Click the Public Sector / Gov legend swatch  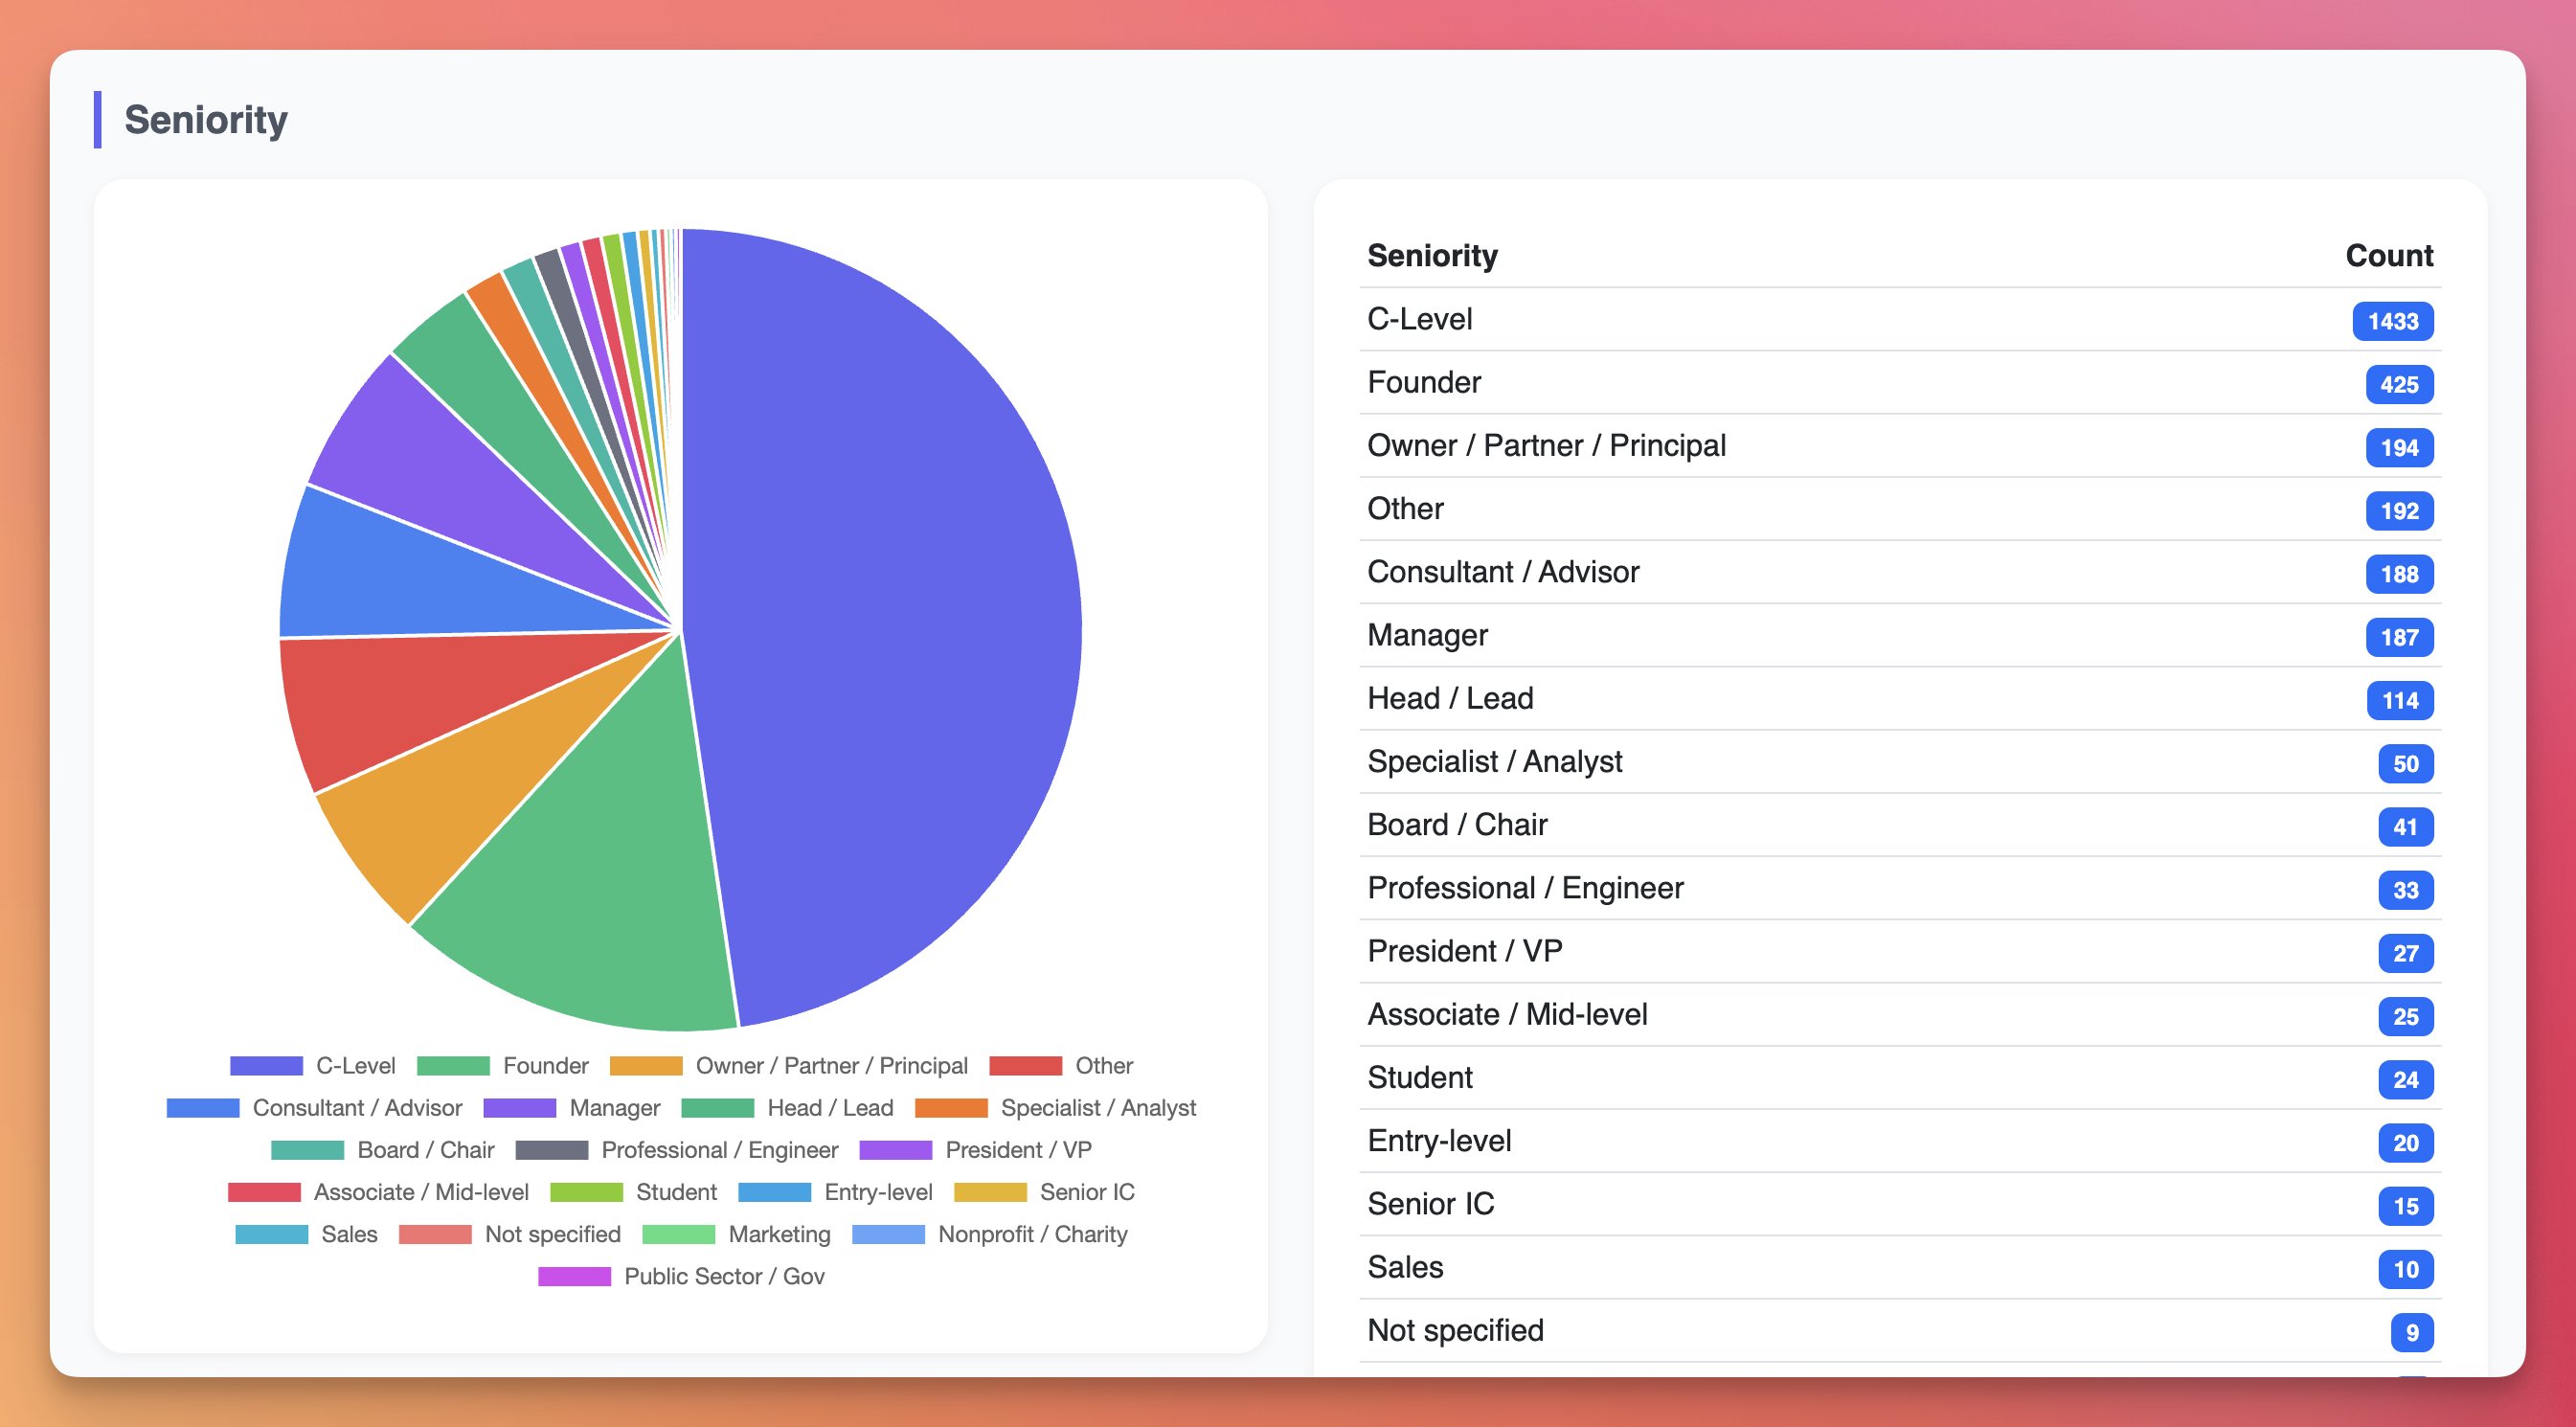point(575,1275)
